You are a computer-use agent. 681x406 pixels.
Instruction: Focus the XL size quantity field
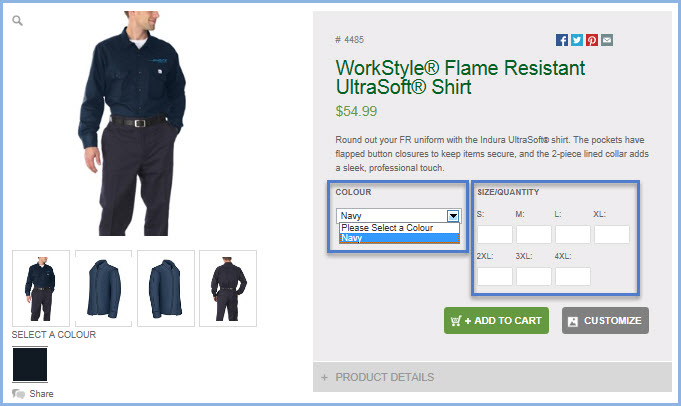pos(612,234)
